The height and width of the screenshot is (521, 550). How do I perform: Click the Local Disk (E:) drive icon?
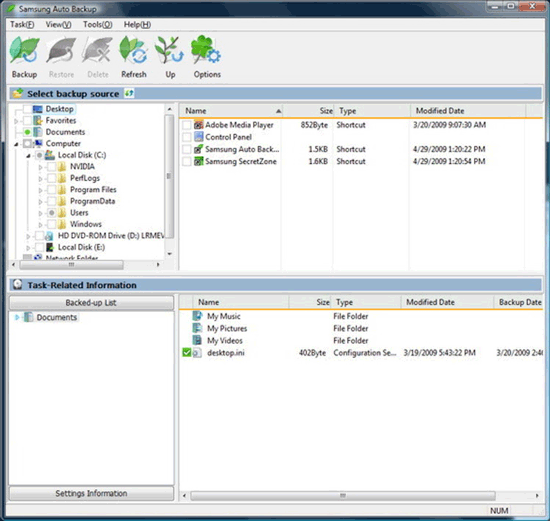point(50,247)
